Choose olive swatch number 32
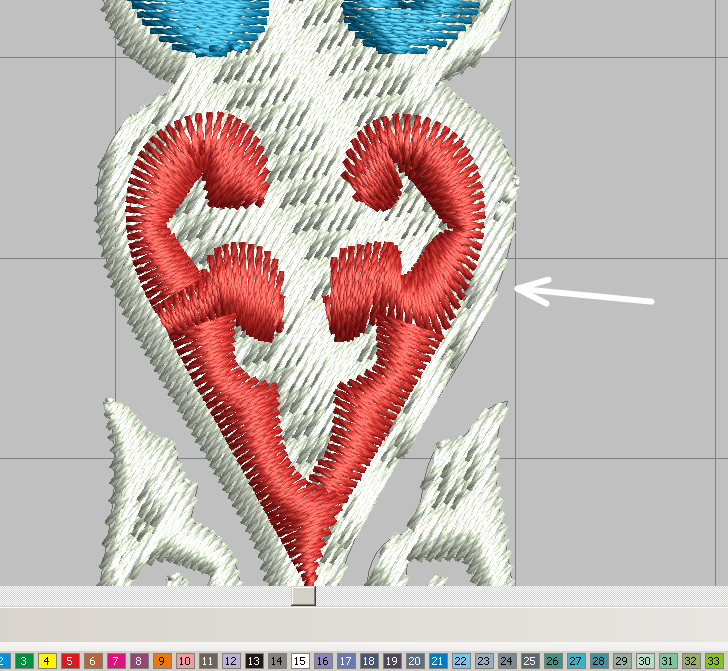 tap(690, 661)
